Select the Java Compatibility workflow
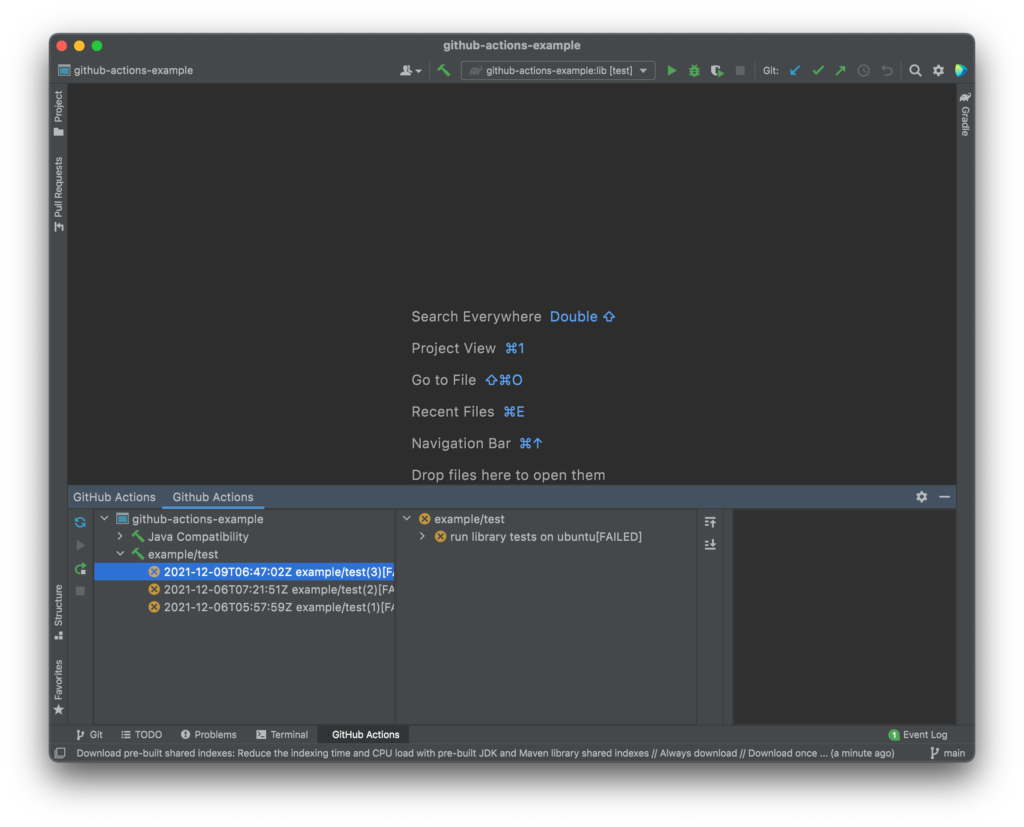This screenshot has height=827, width=1024. 198,536
